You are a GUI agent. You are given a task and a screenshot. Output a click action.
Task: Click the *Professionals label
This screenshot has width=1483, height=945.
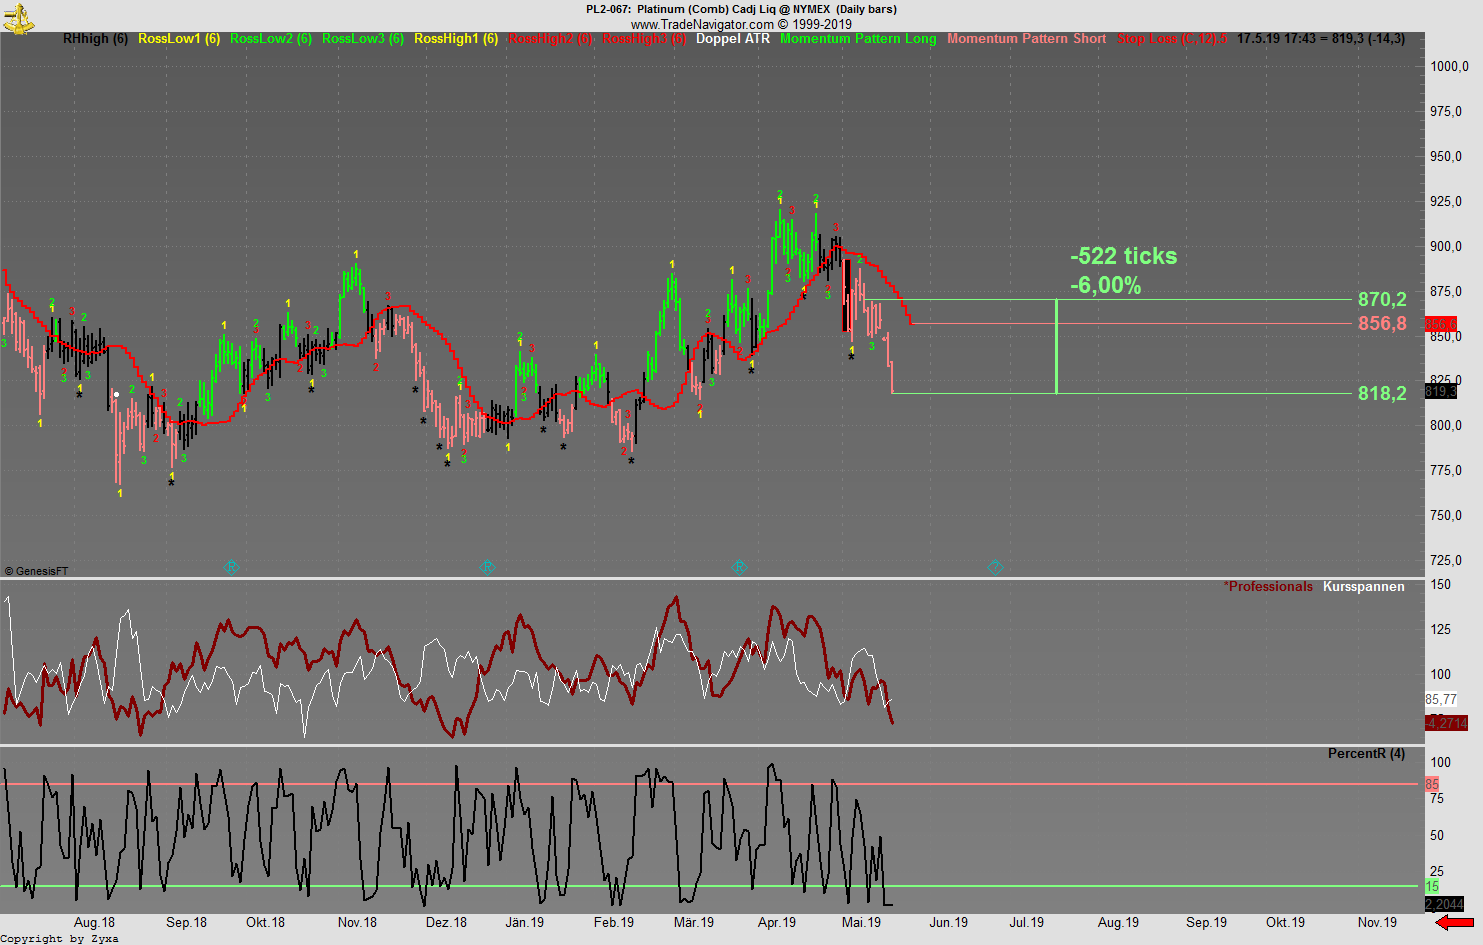click(1267, 586)
